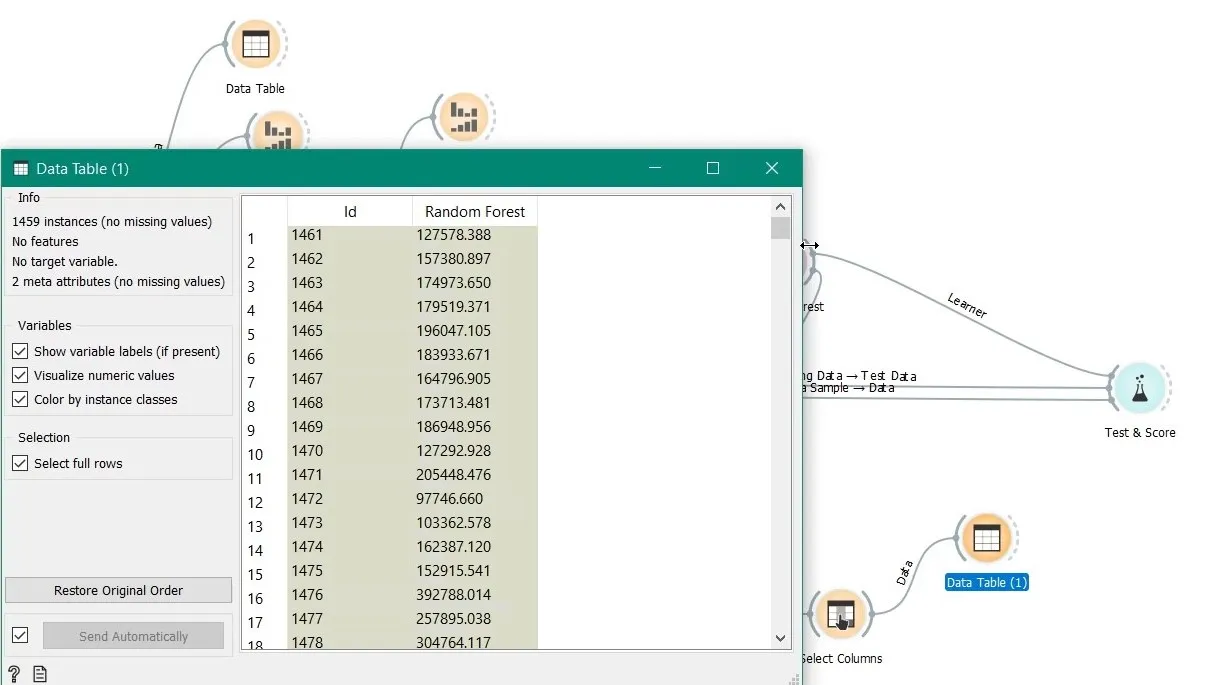Image resolution: width=1213 pixels, height=685 pixels.
Task: Select the Random Forest value 97746.660
Action: point(475,499)
